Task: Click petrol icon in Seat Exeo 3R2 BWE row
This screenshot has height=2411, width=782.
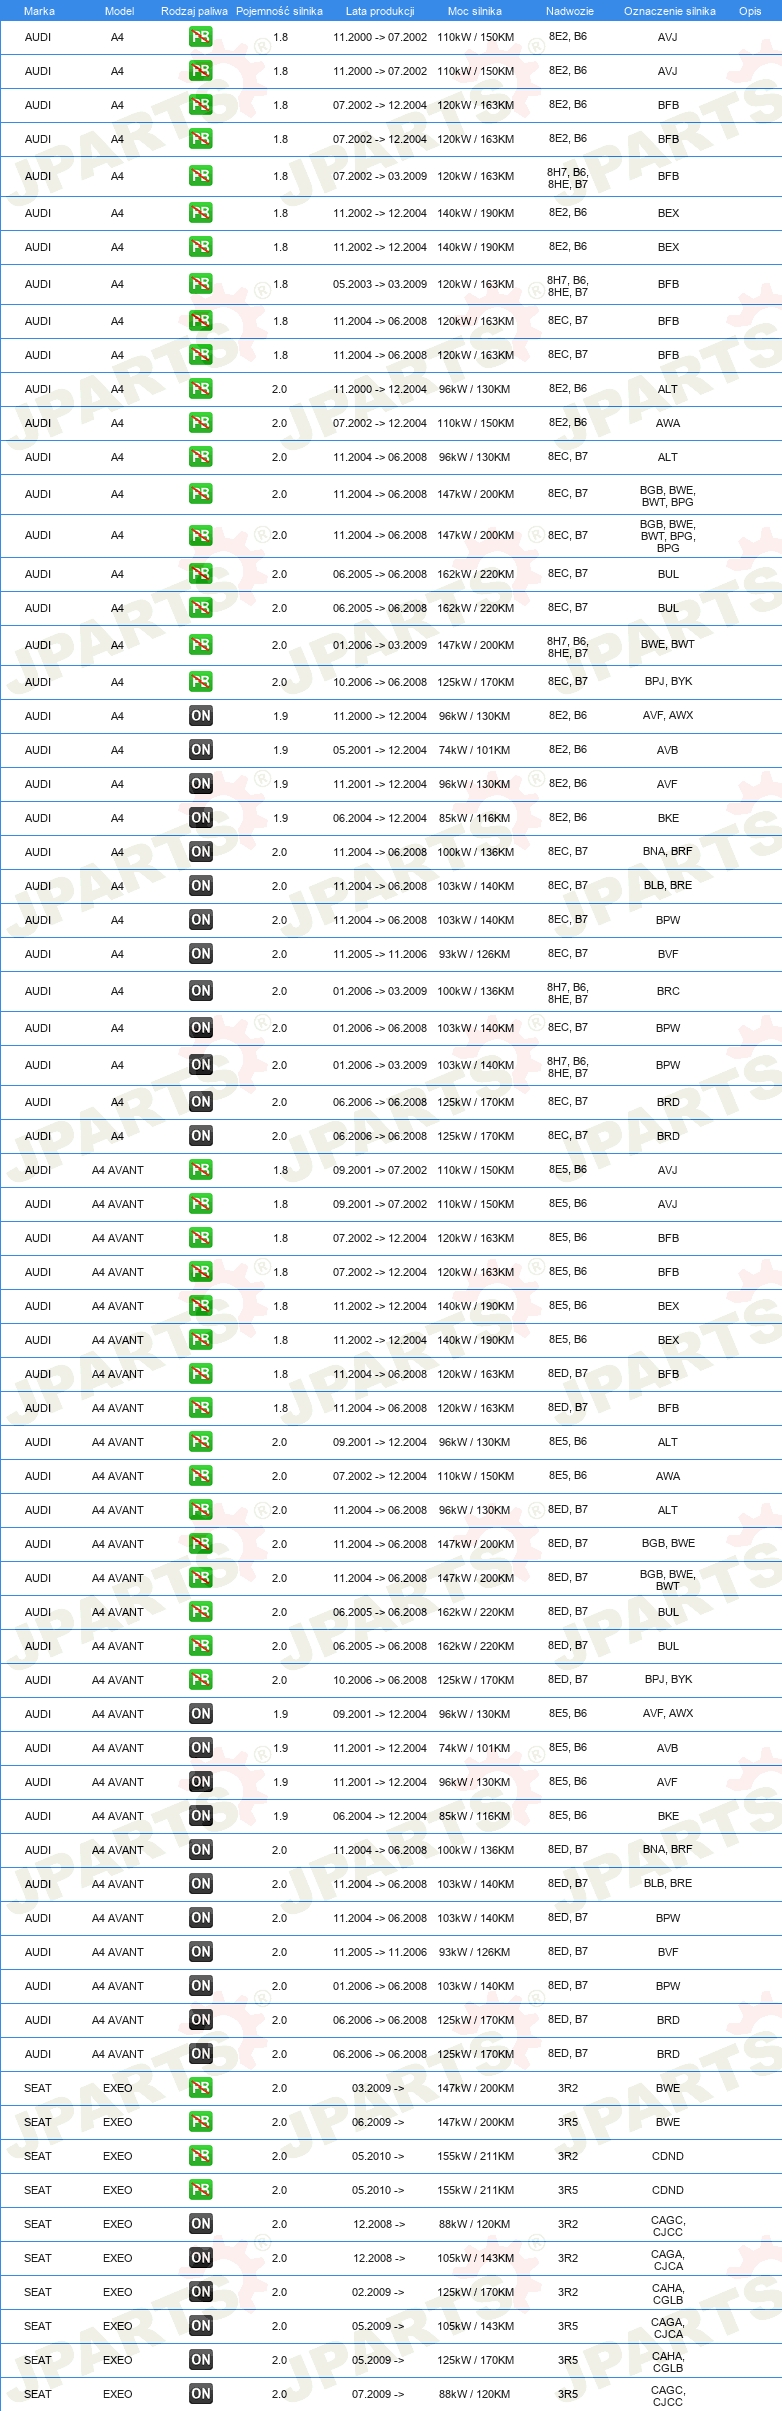Action: (x=201, y=2088)
